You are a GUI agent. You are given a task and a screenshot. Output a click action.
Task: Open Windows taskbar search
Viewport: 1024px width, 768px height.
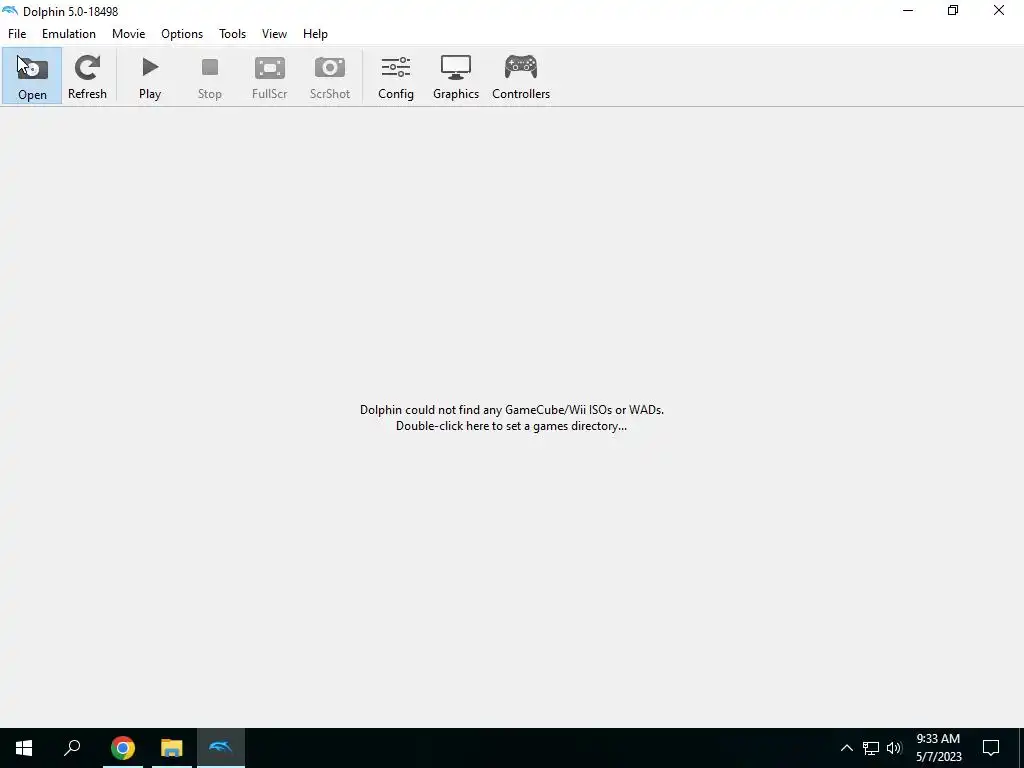pos(72,748)
